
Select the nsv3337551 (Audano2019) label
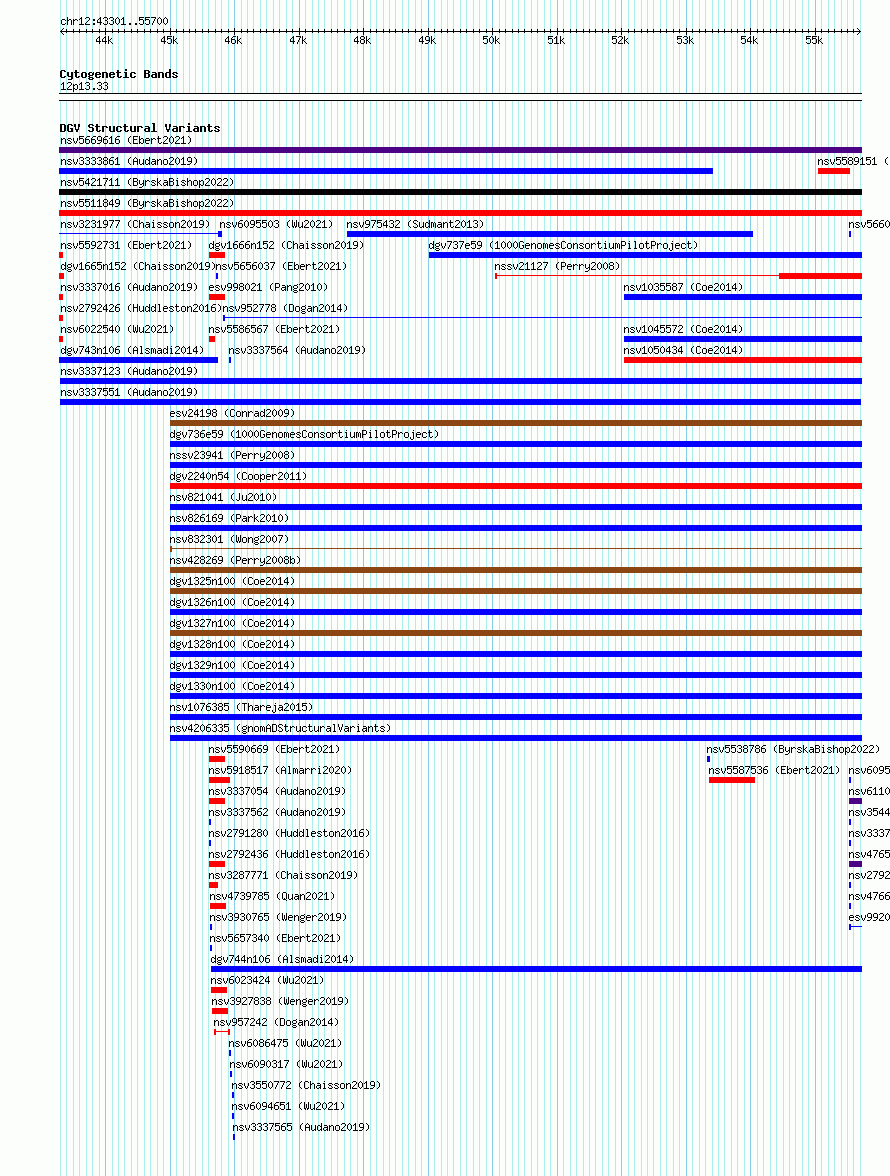pos(129,392)
